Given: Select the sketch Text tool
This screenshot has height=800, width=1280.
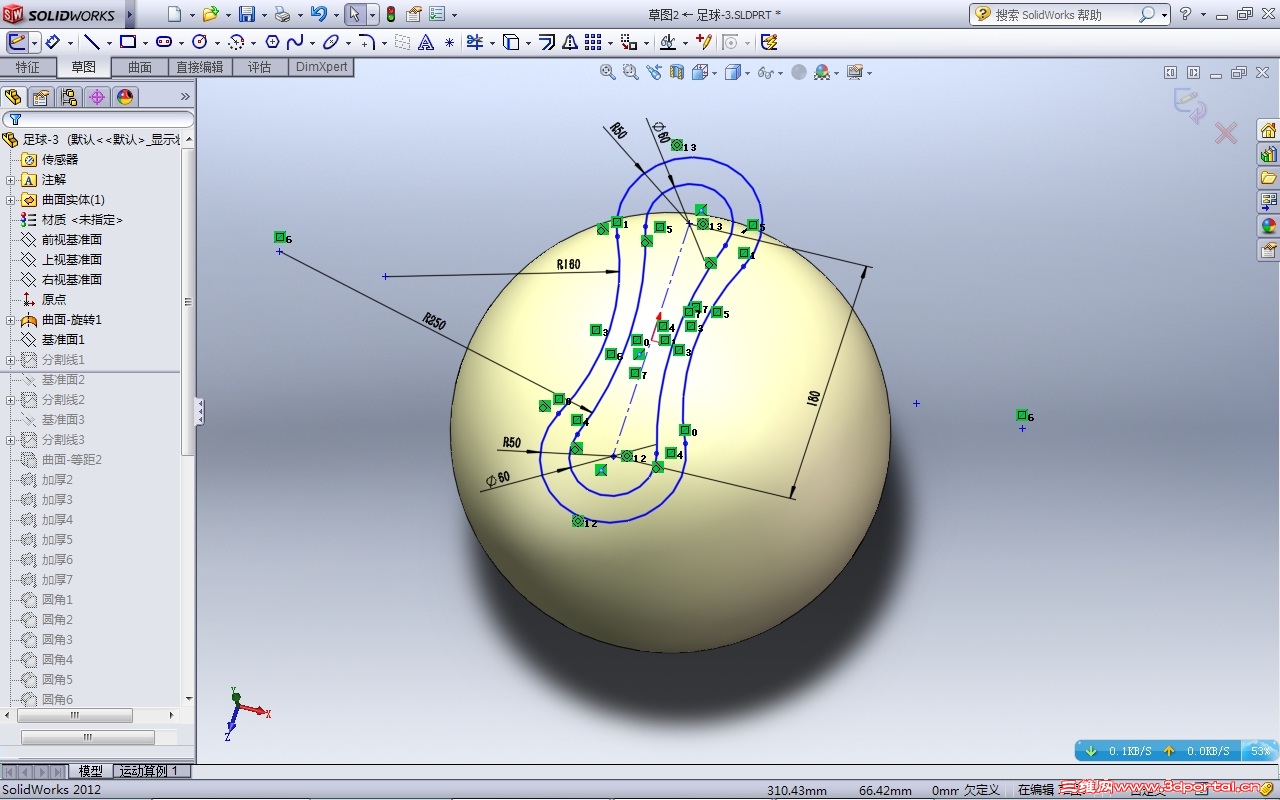Looking at the screenshot, I should click(426, 42).
